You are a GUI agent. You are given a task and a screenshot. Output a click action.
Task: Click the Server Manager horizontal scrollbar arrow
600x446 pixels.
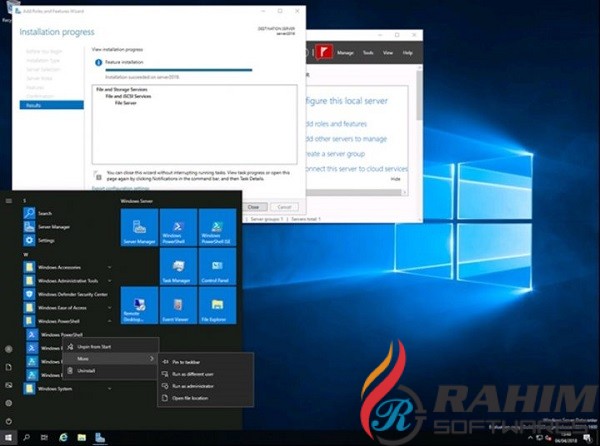pyautogui.click(x=404, y=192)
